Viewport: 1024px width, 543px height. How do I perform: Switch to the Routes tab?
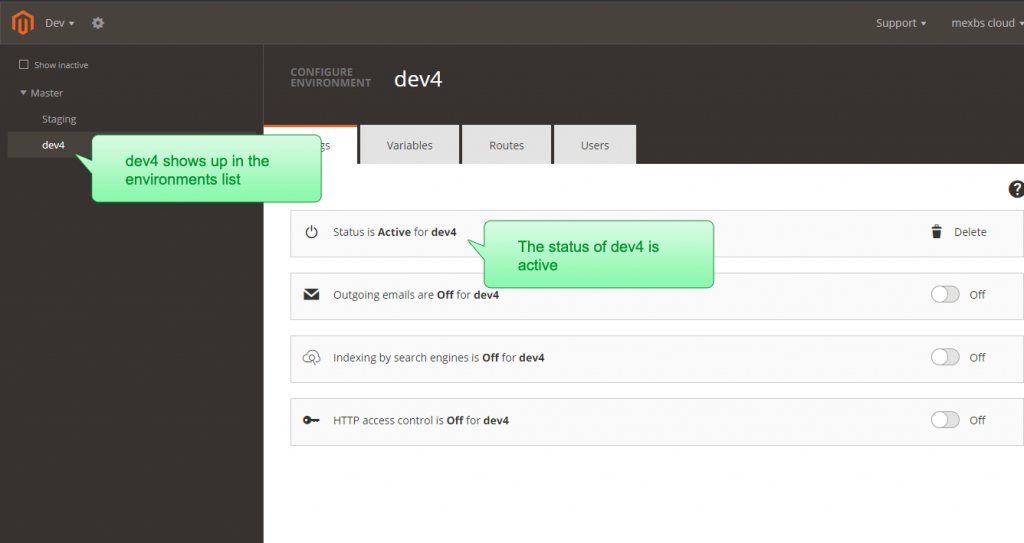(506, 145)
